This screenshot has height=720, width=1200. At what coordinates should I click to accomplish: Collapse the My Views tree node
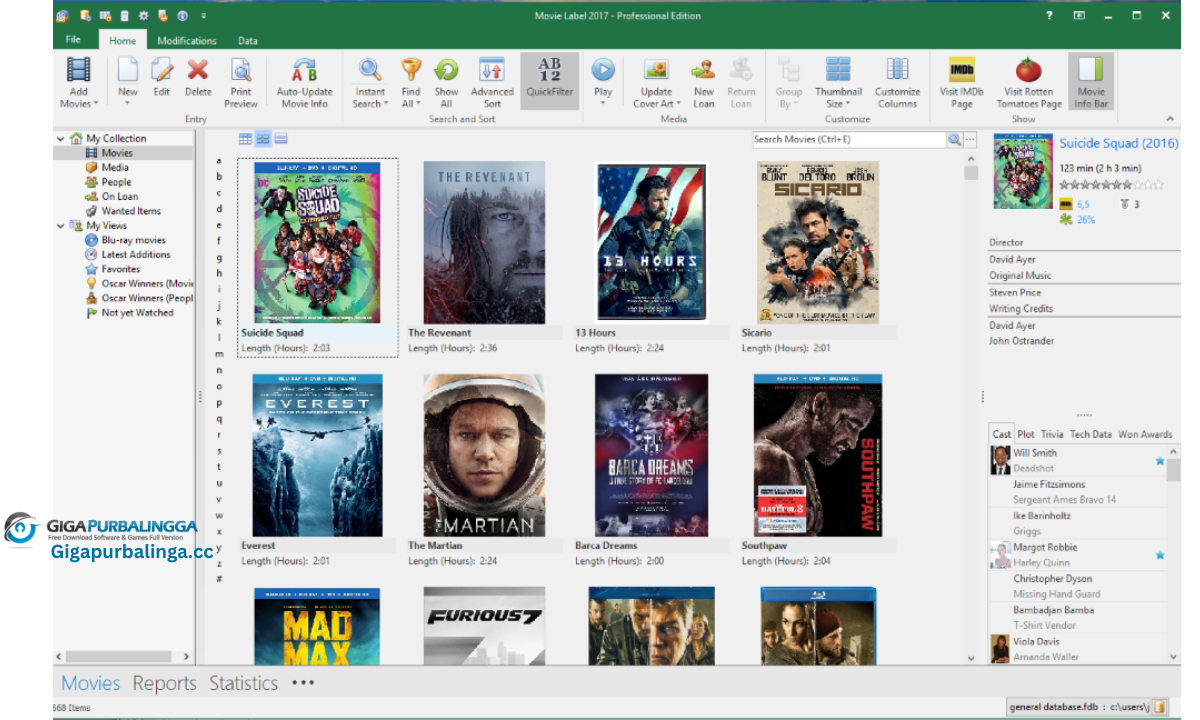pyautogui.click(x=61, y=226)
